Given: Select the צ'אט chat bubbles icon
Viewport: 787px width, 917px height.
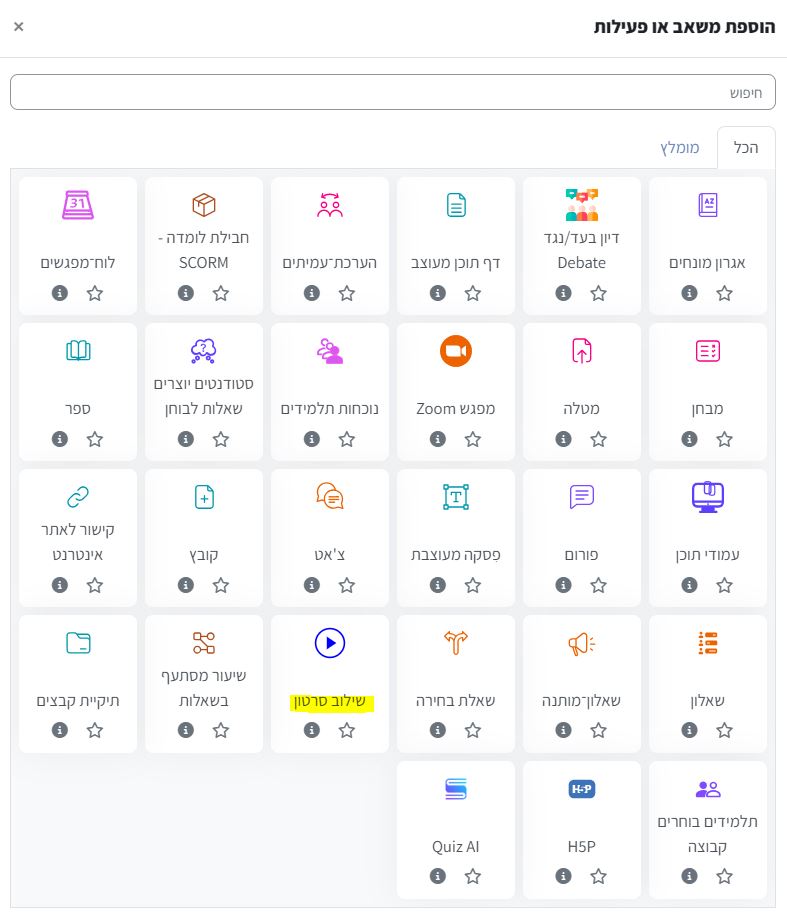Looking at the screenshot, I should coord(330,497).
